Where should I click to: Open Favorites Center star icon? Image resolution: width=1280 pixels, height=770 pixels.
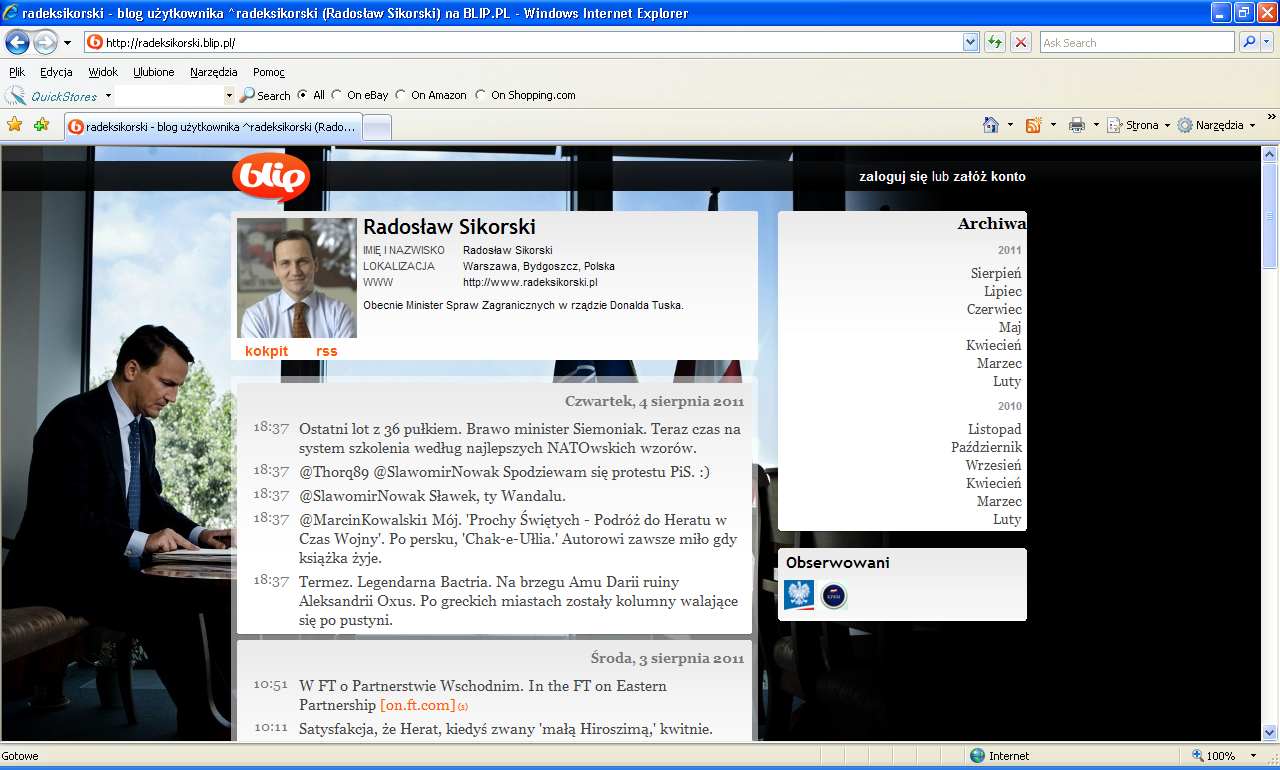15,125
